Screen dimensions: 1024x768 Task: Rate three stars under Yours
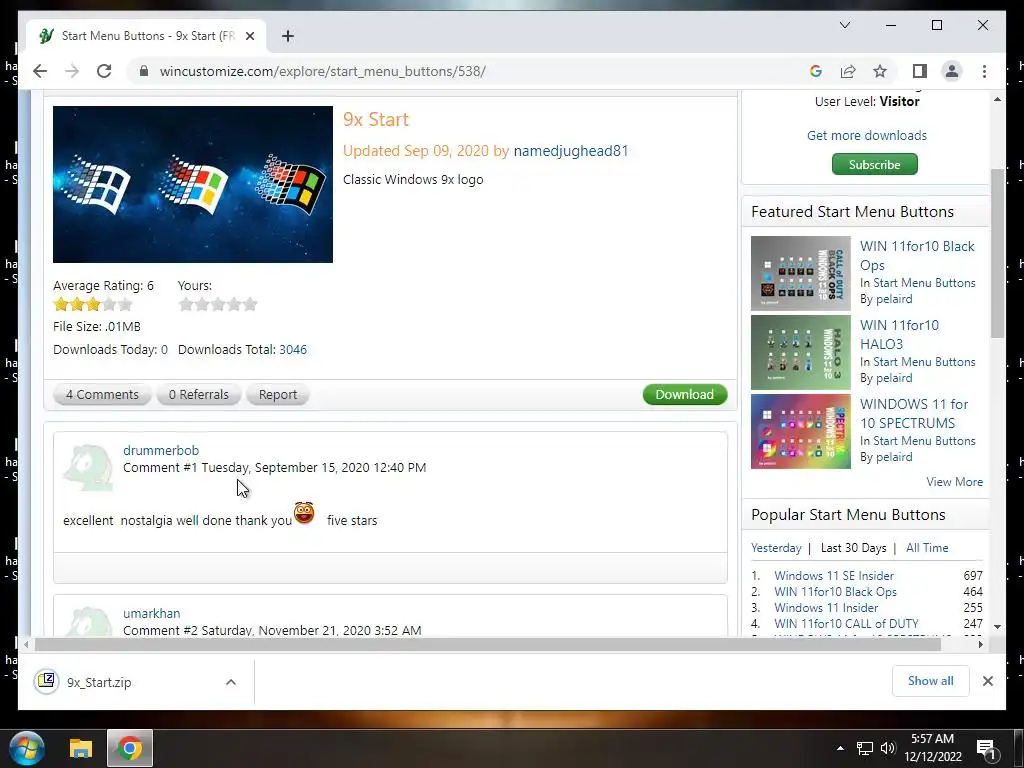coord(218,304)
